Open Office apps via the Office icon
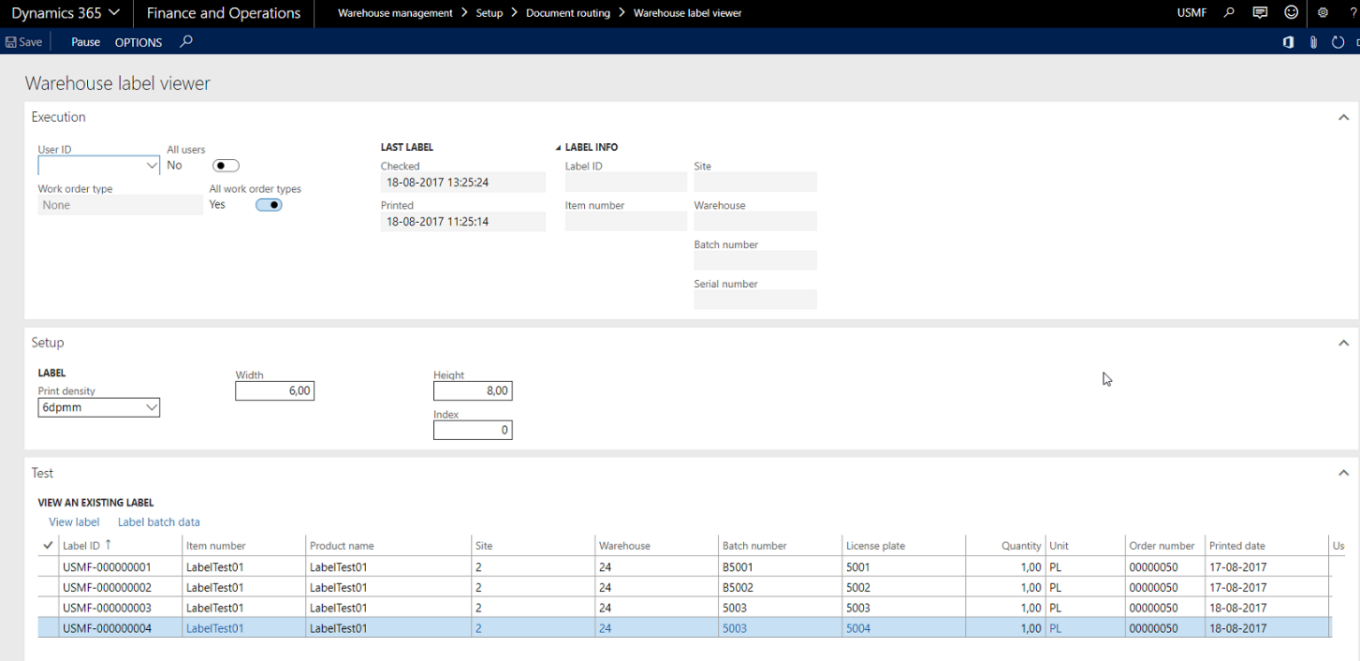Image resolution: width=1360 pixels, height=661 pixels. click(1288, 42)
